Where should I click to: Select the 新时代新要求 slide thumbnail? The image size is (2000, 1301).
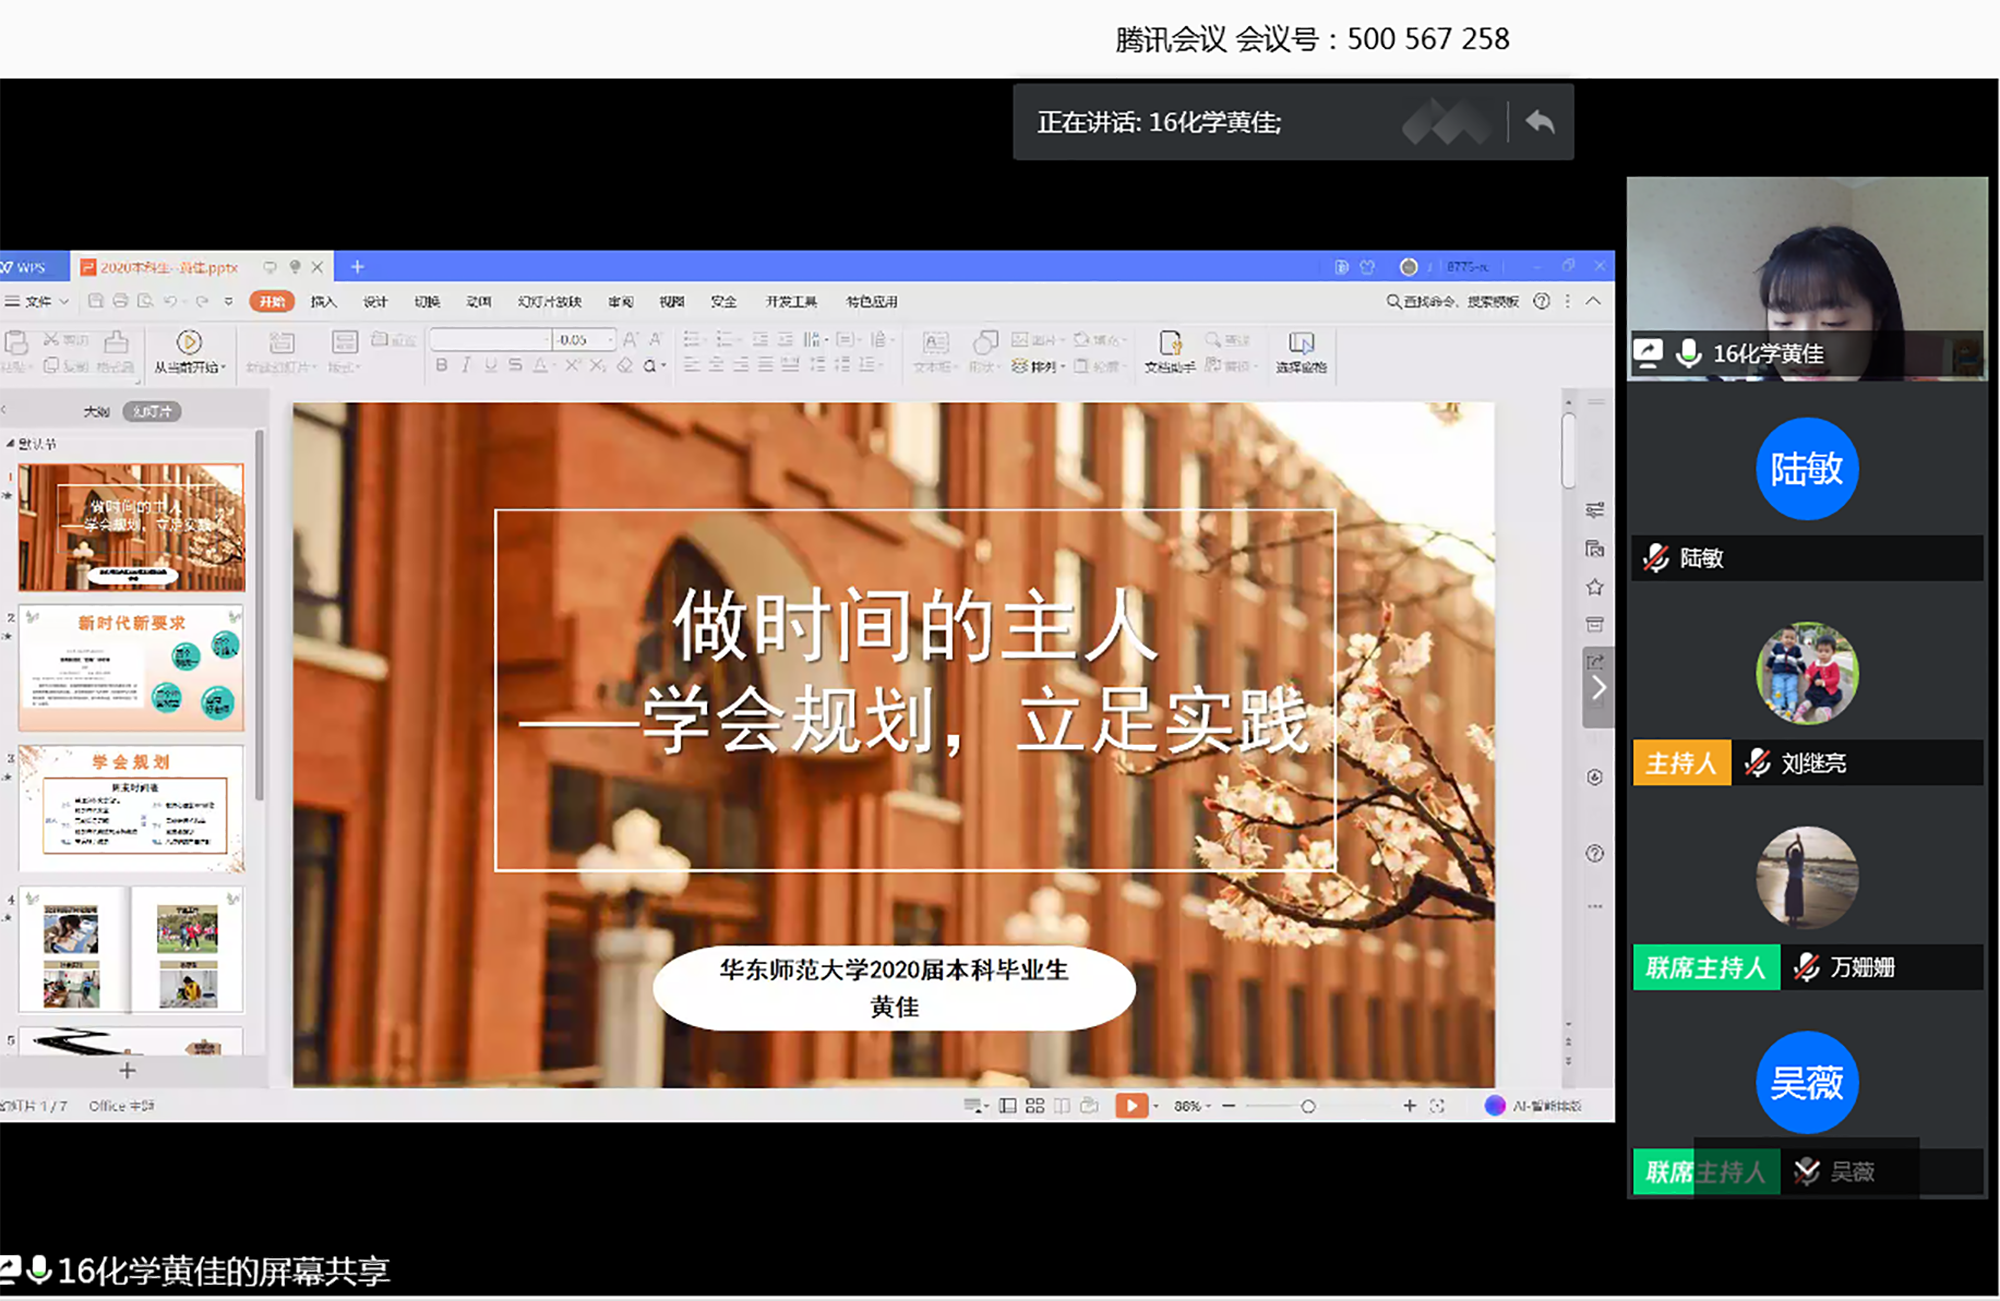(x=131, y=667)
